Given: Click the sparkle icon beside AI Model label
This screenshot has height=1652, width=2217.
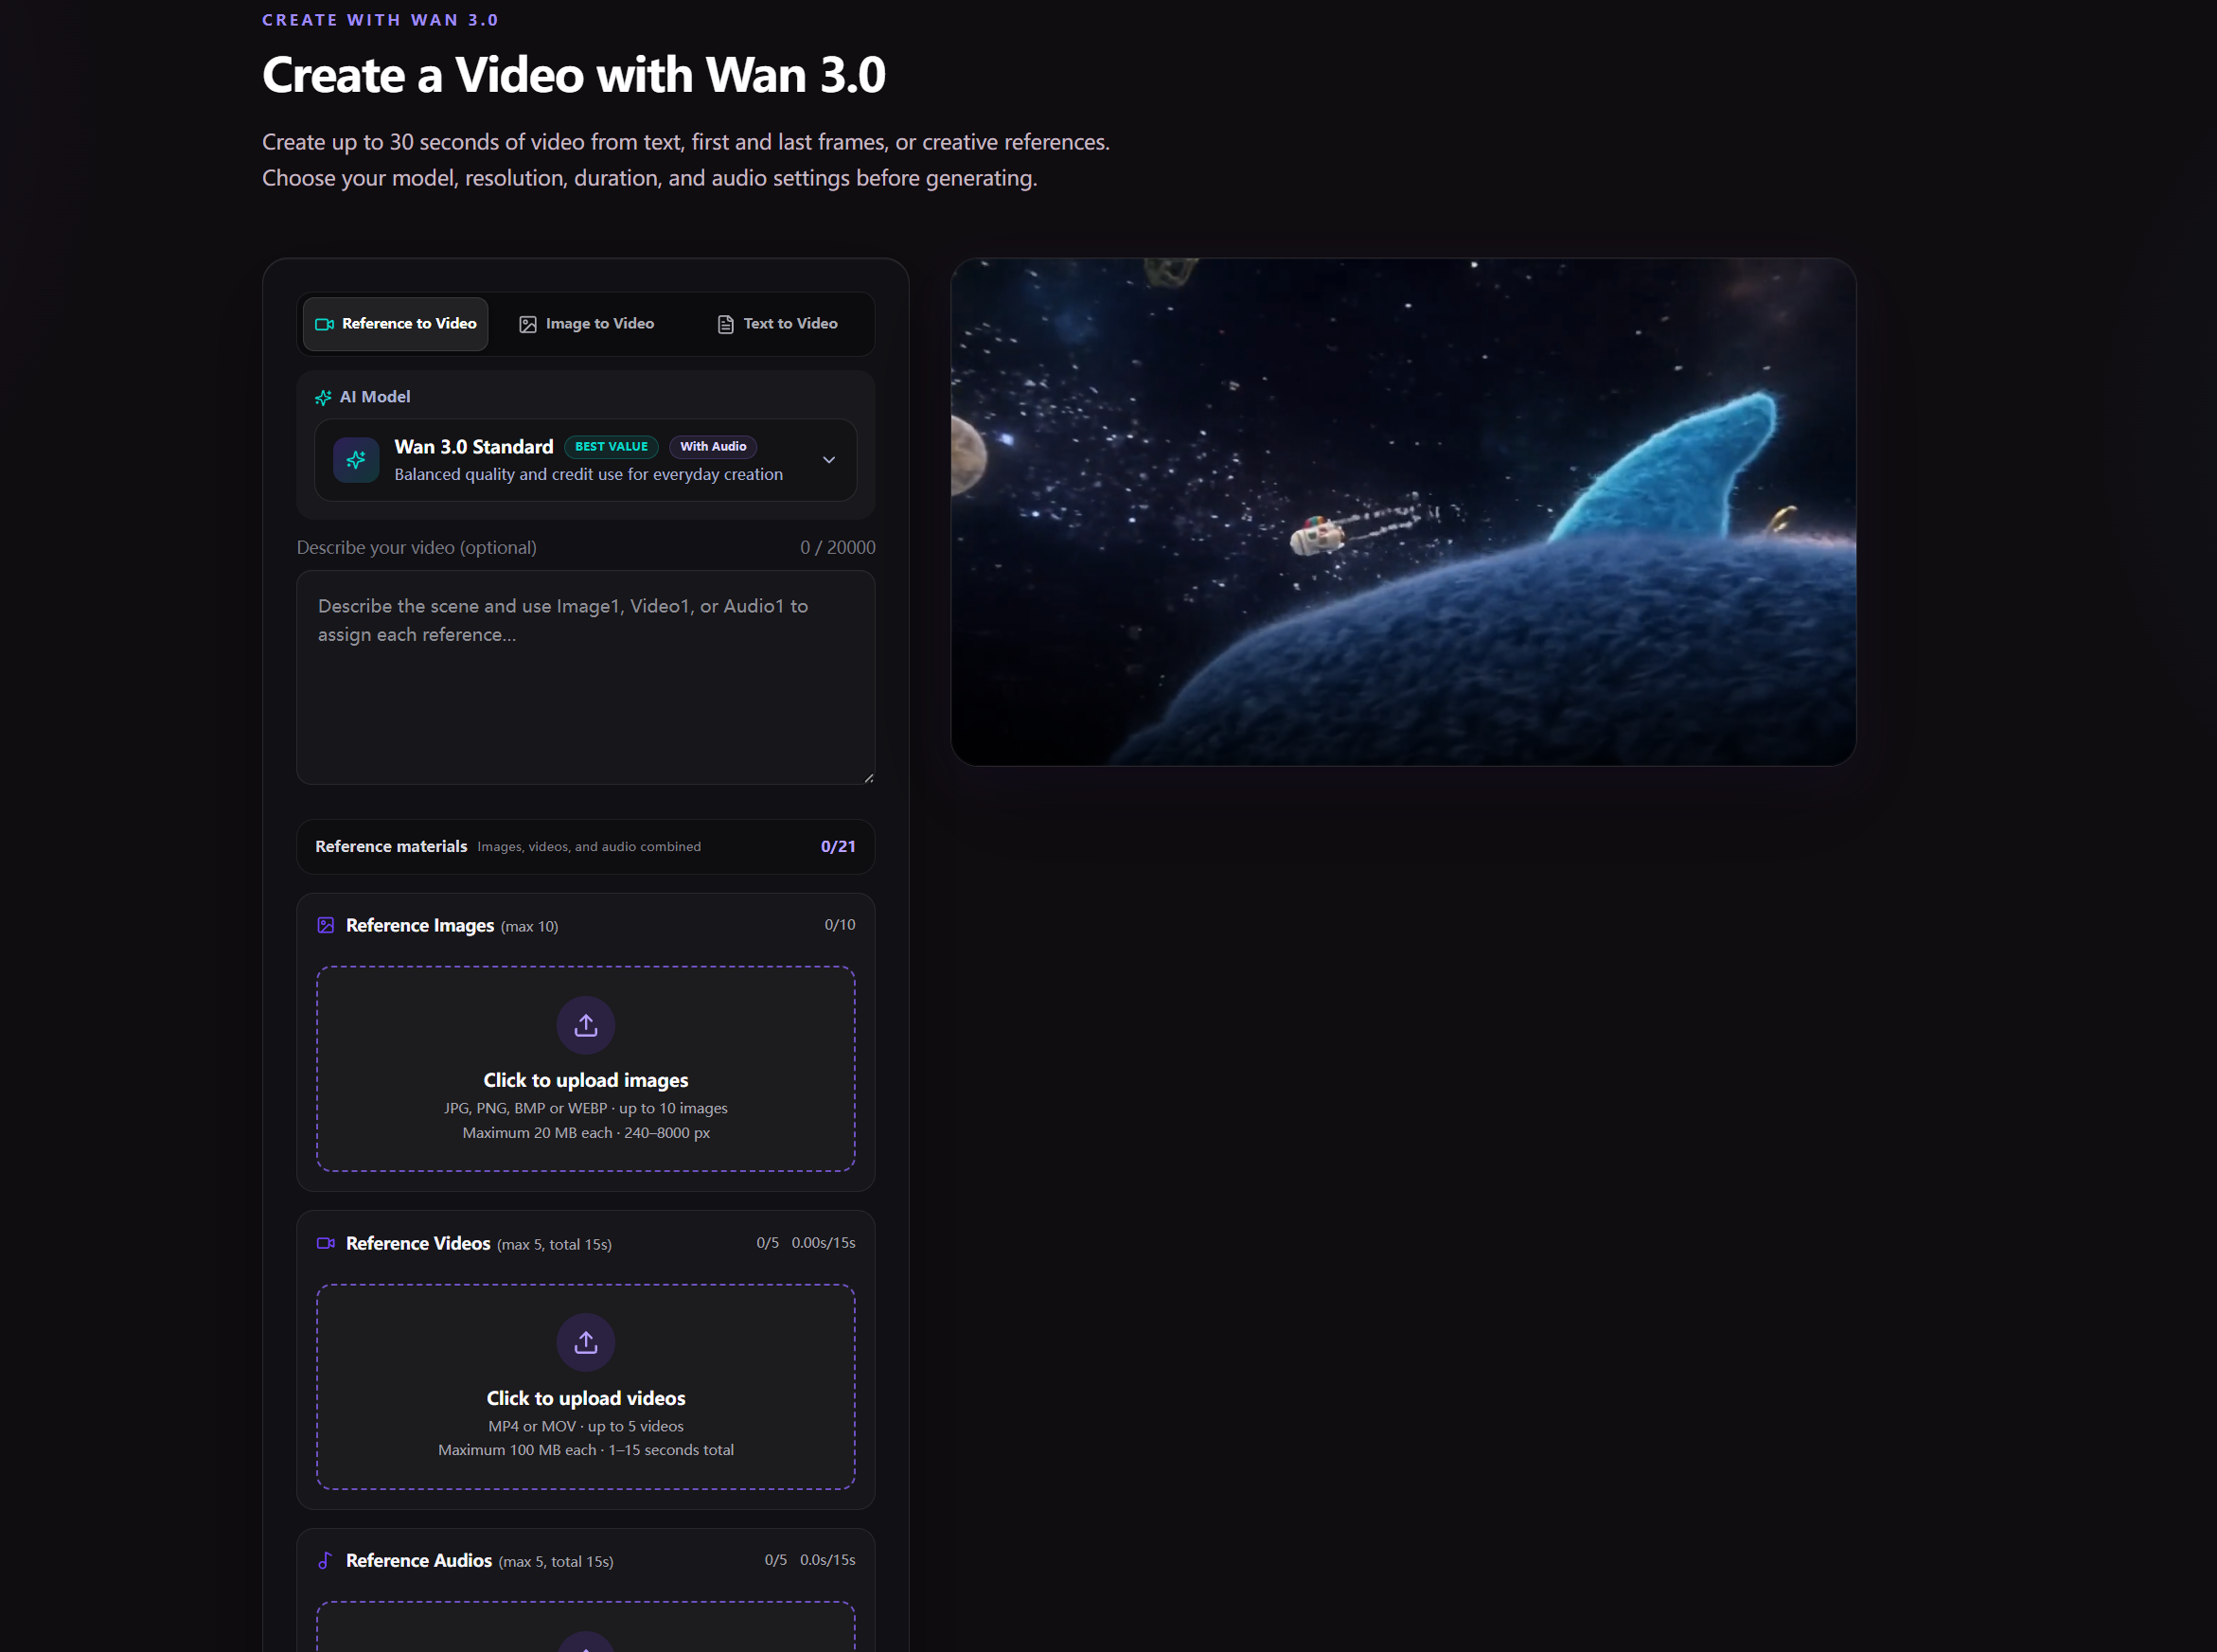Looking at the screenshot, I should click(x=323, y=398).
